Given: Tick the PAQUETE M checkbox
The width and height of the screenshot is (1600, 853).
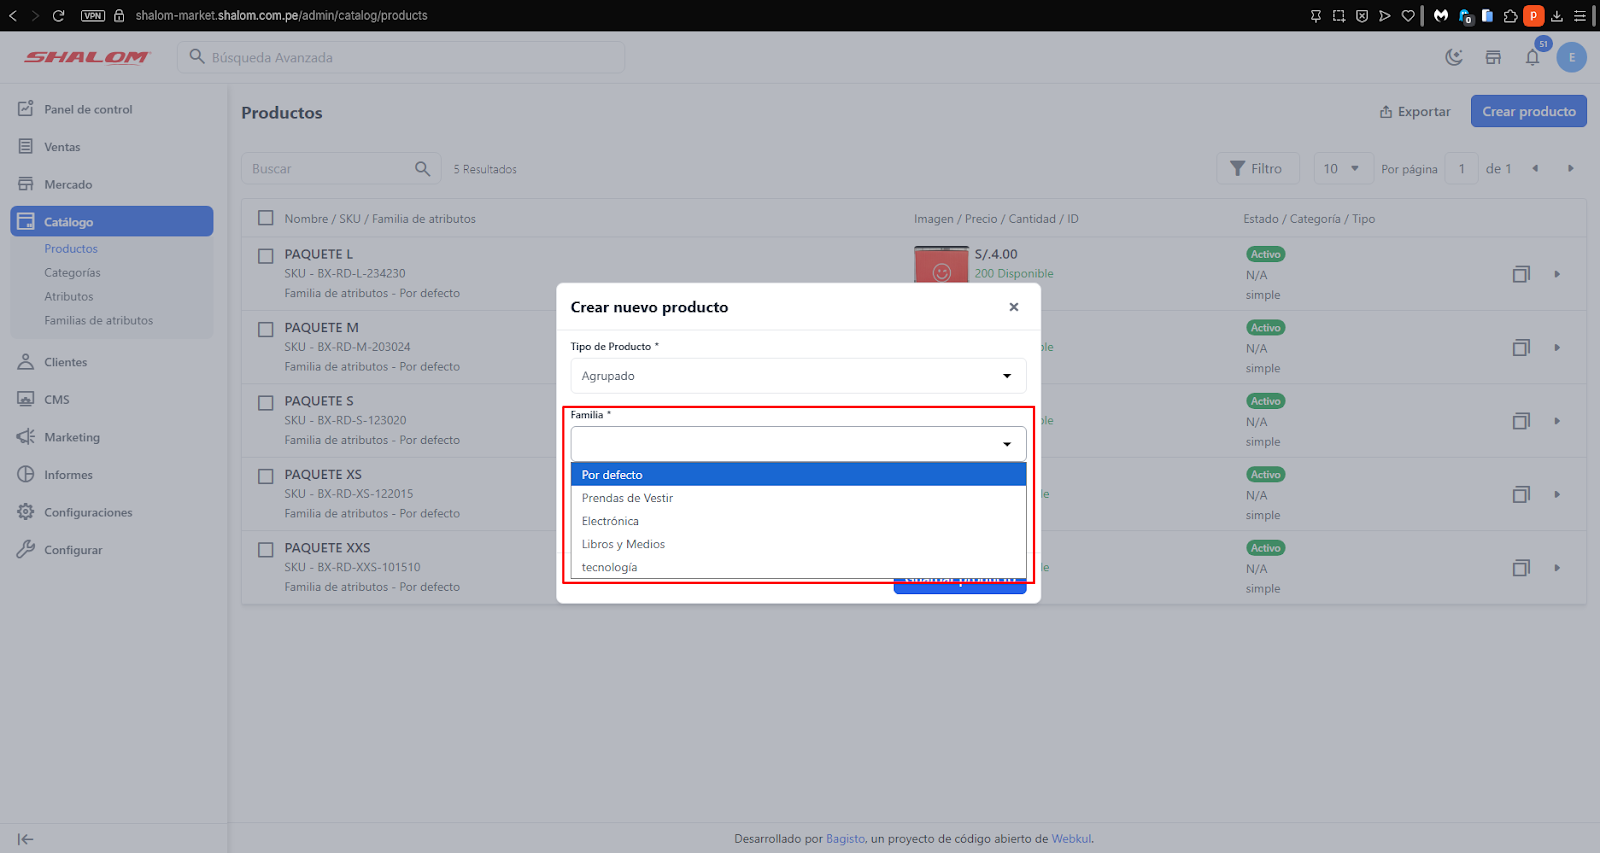Looking at the screenshot, I should pyautogui.click(x=266, y=329).
